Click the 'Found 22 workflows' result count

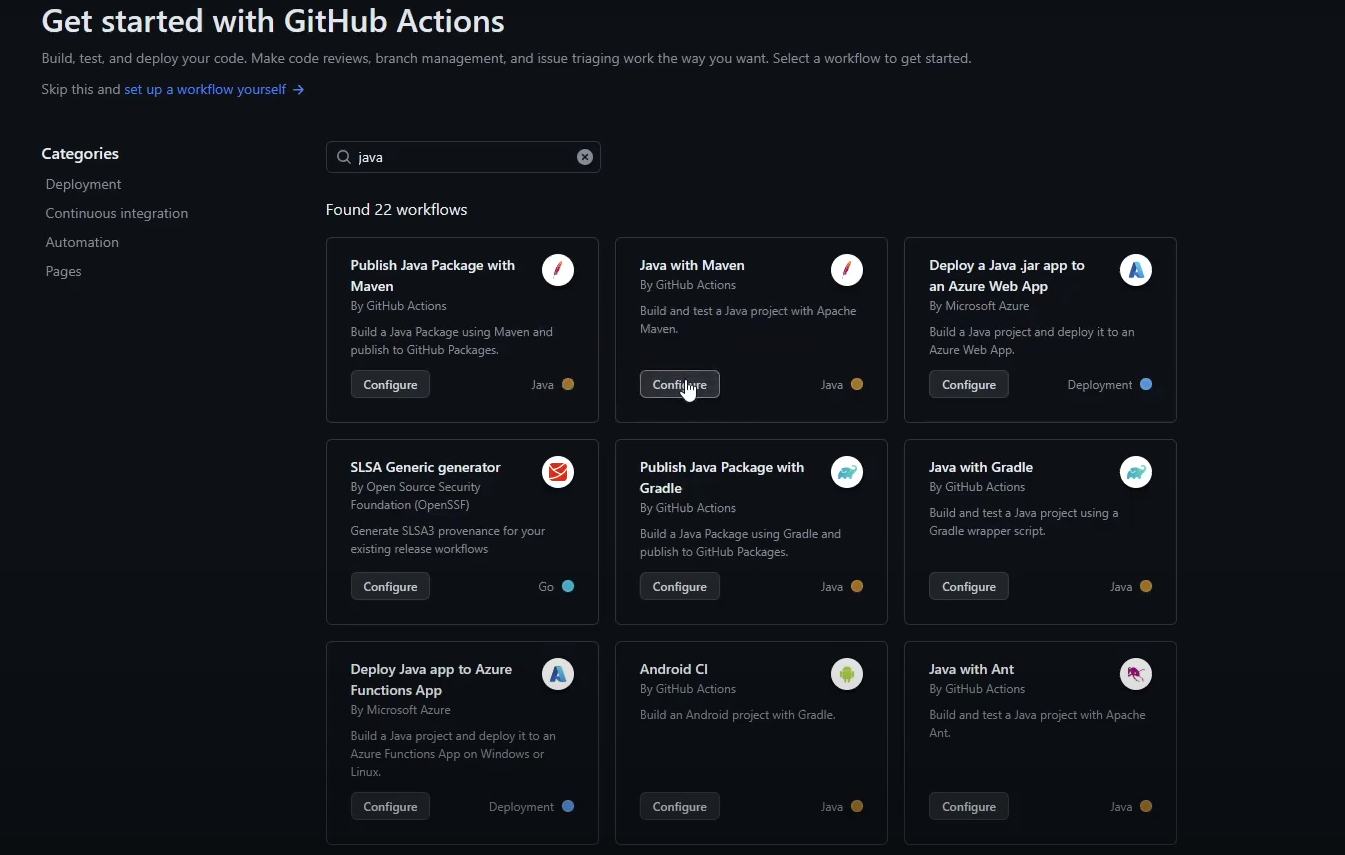point(397,209)
